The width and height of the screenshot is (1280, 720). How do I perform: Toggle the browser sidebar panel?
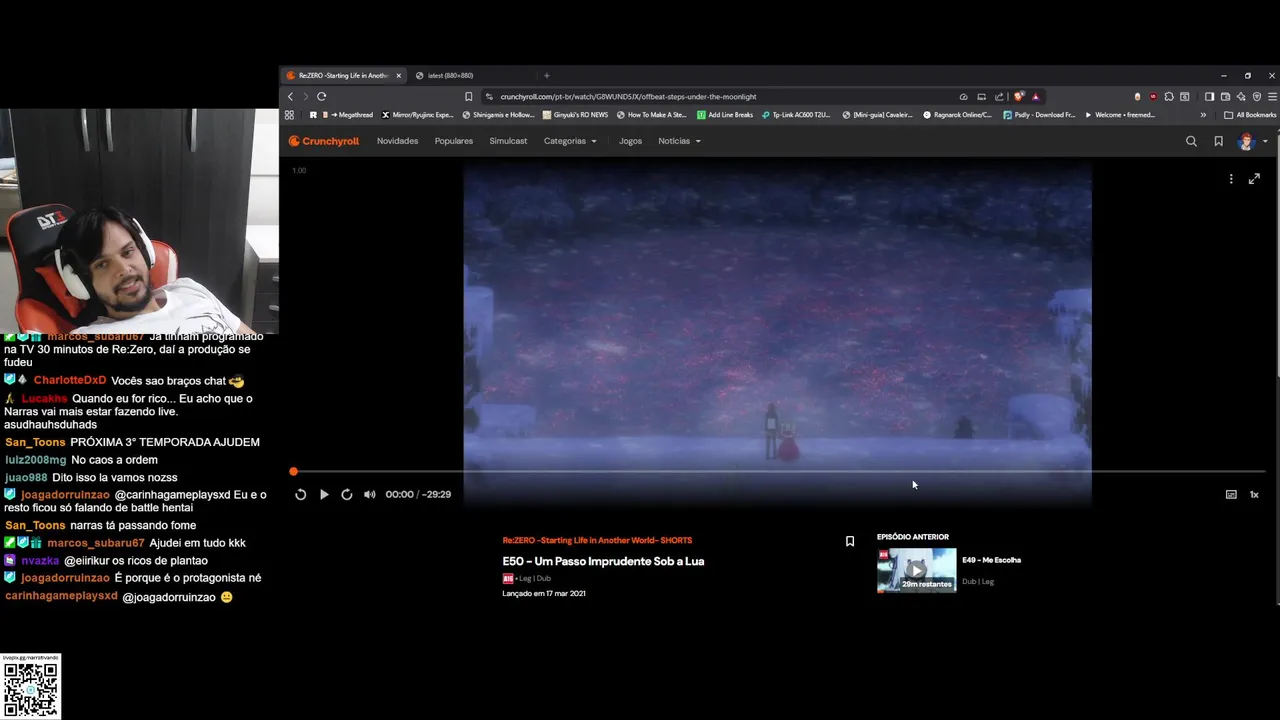click(x=1209, y=96)
